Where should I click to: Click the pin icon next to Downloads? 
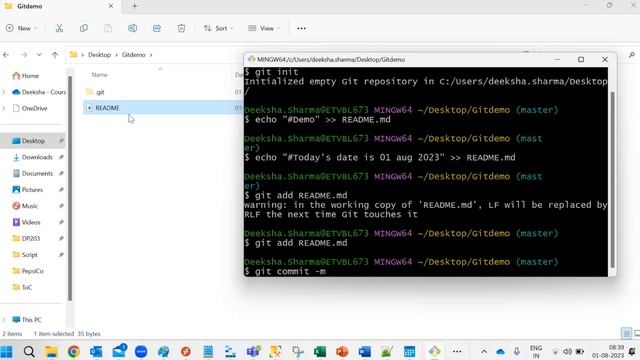[x=61, y=157]
